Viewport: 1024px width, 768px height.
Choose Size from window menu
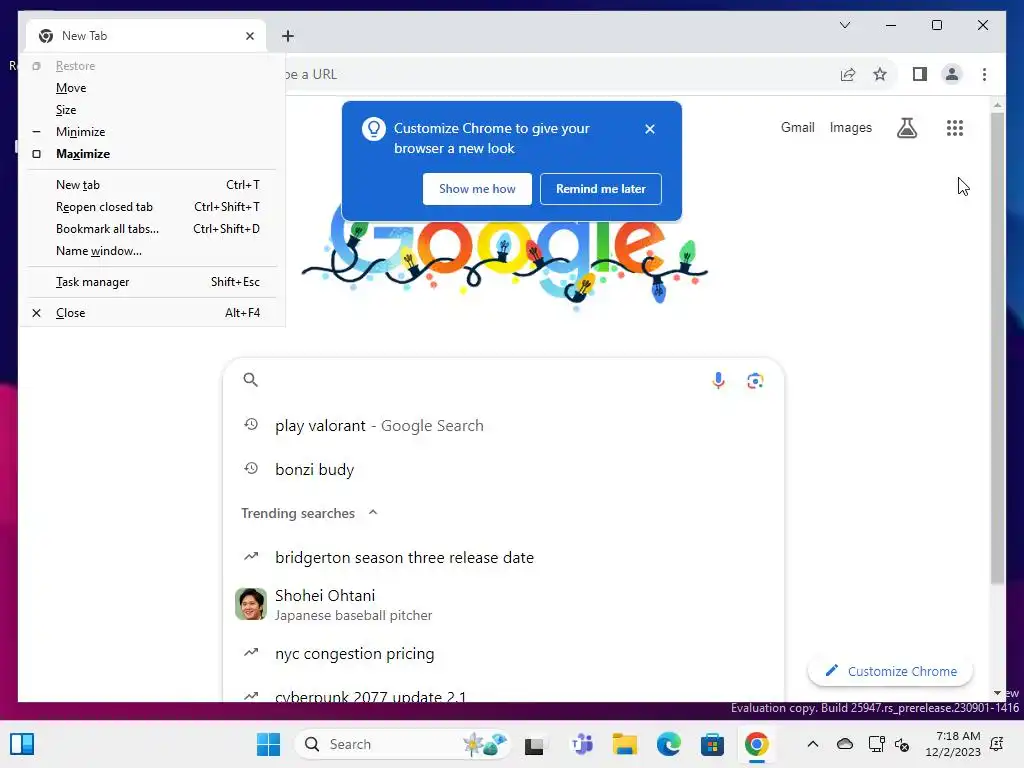tap(152, 110)
